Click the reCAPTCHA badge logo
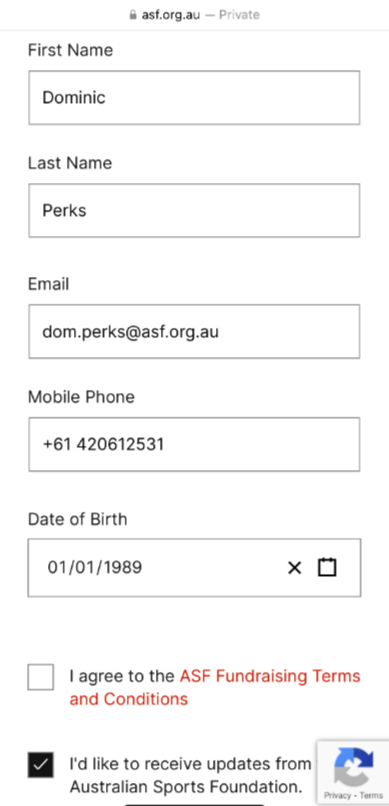 click(x=354, y=766)
